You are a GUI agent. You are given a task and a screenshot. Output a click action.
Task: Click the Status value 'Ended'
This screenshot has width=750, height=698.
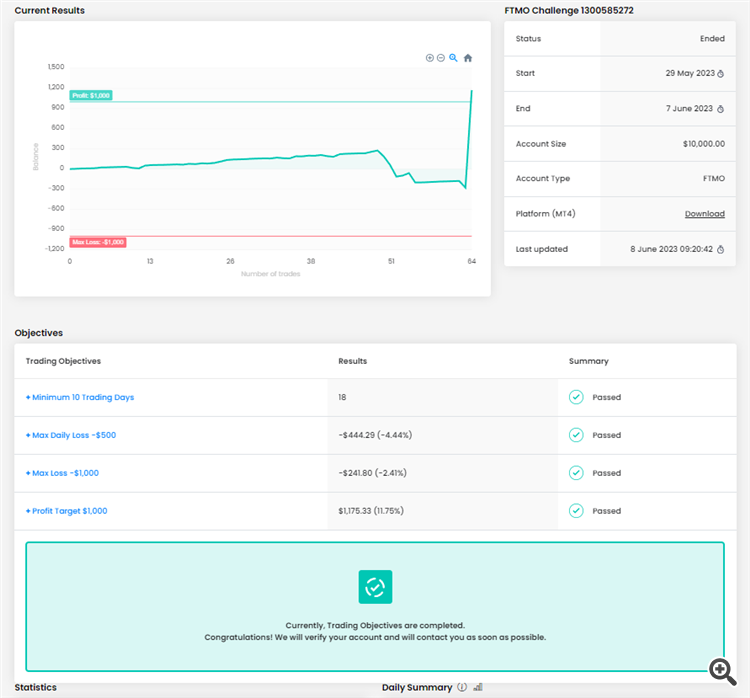pos(712,39)
